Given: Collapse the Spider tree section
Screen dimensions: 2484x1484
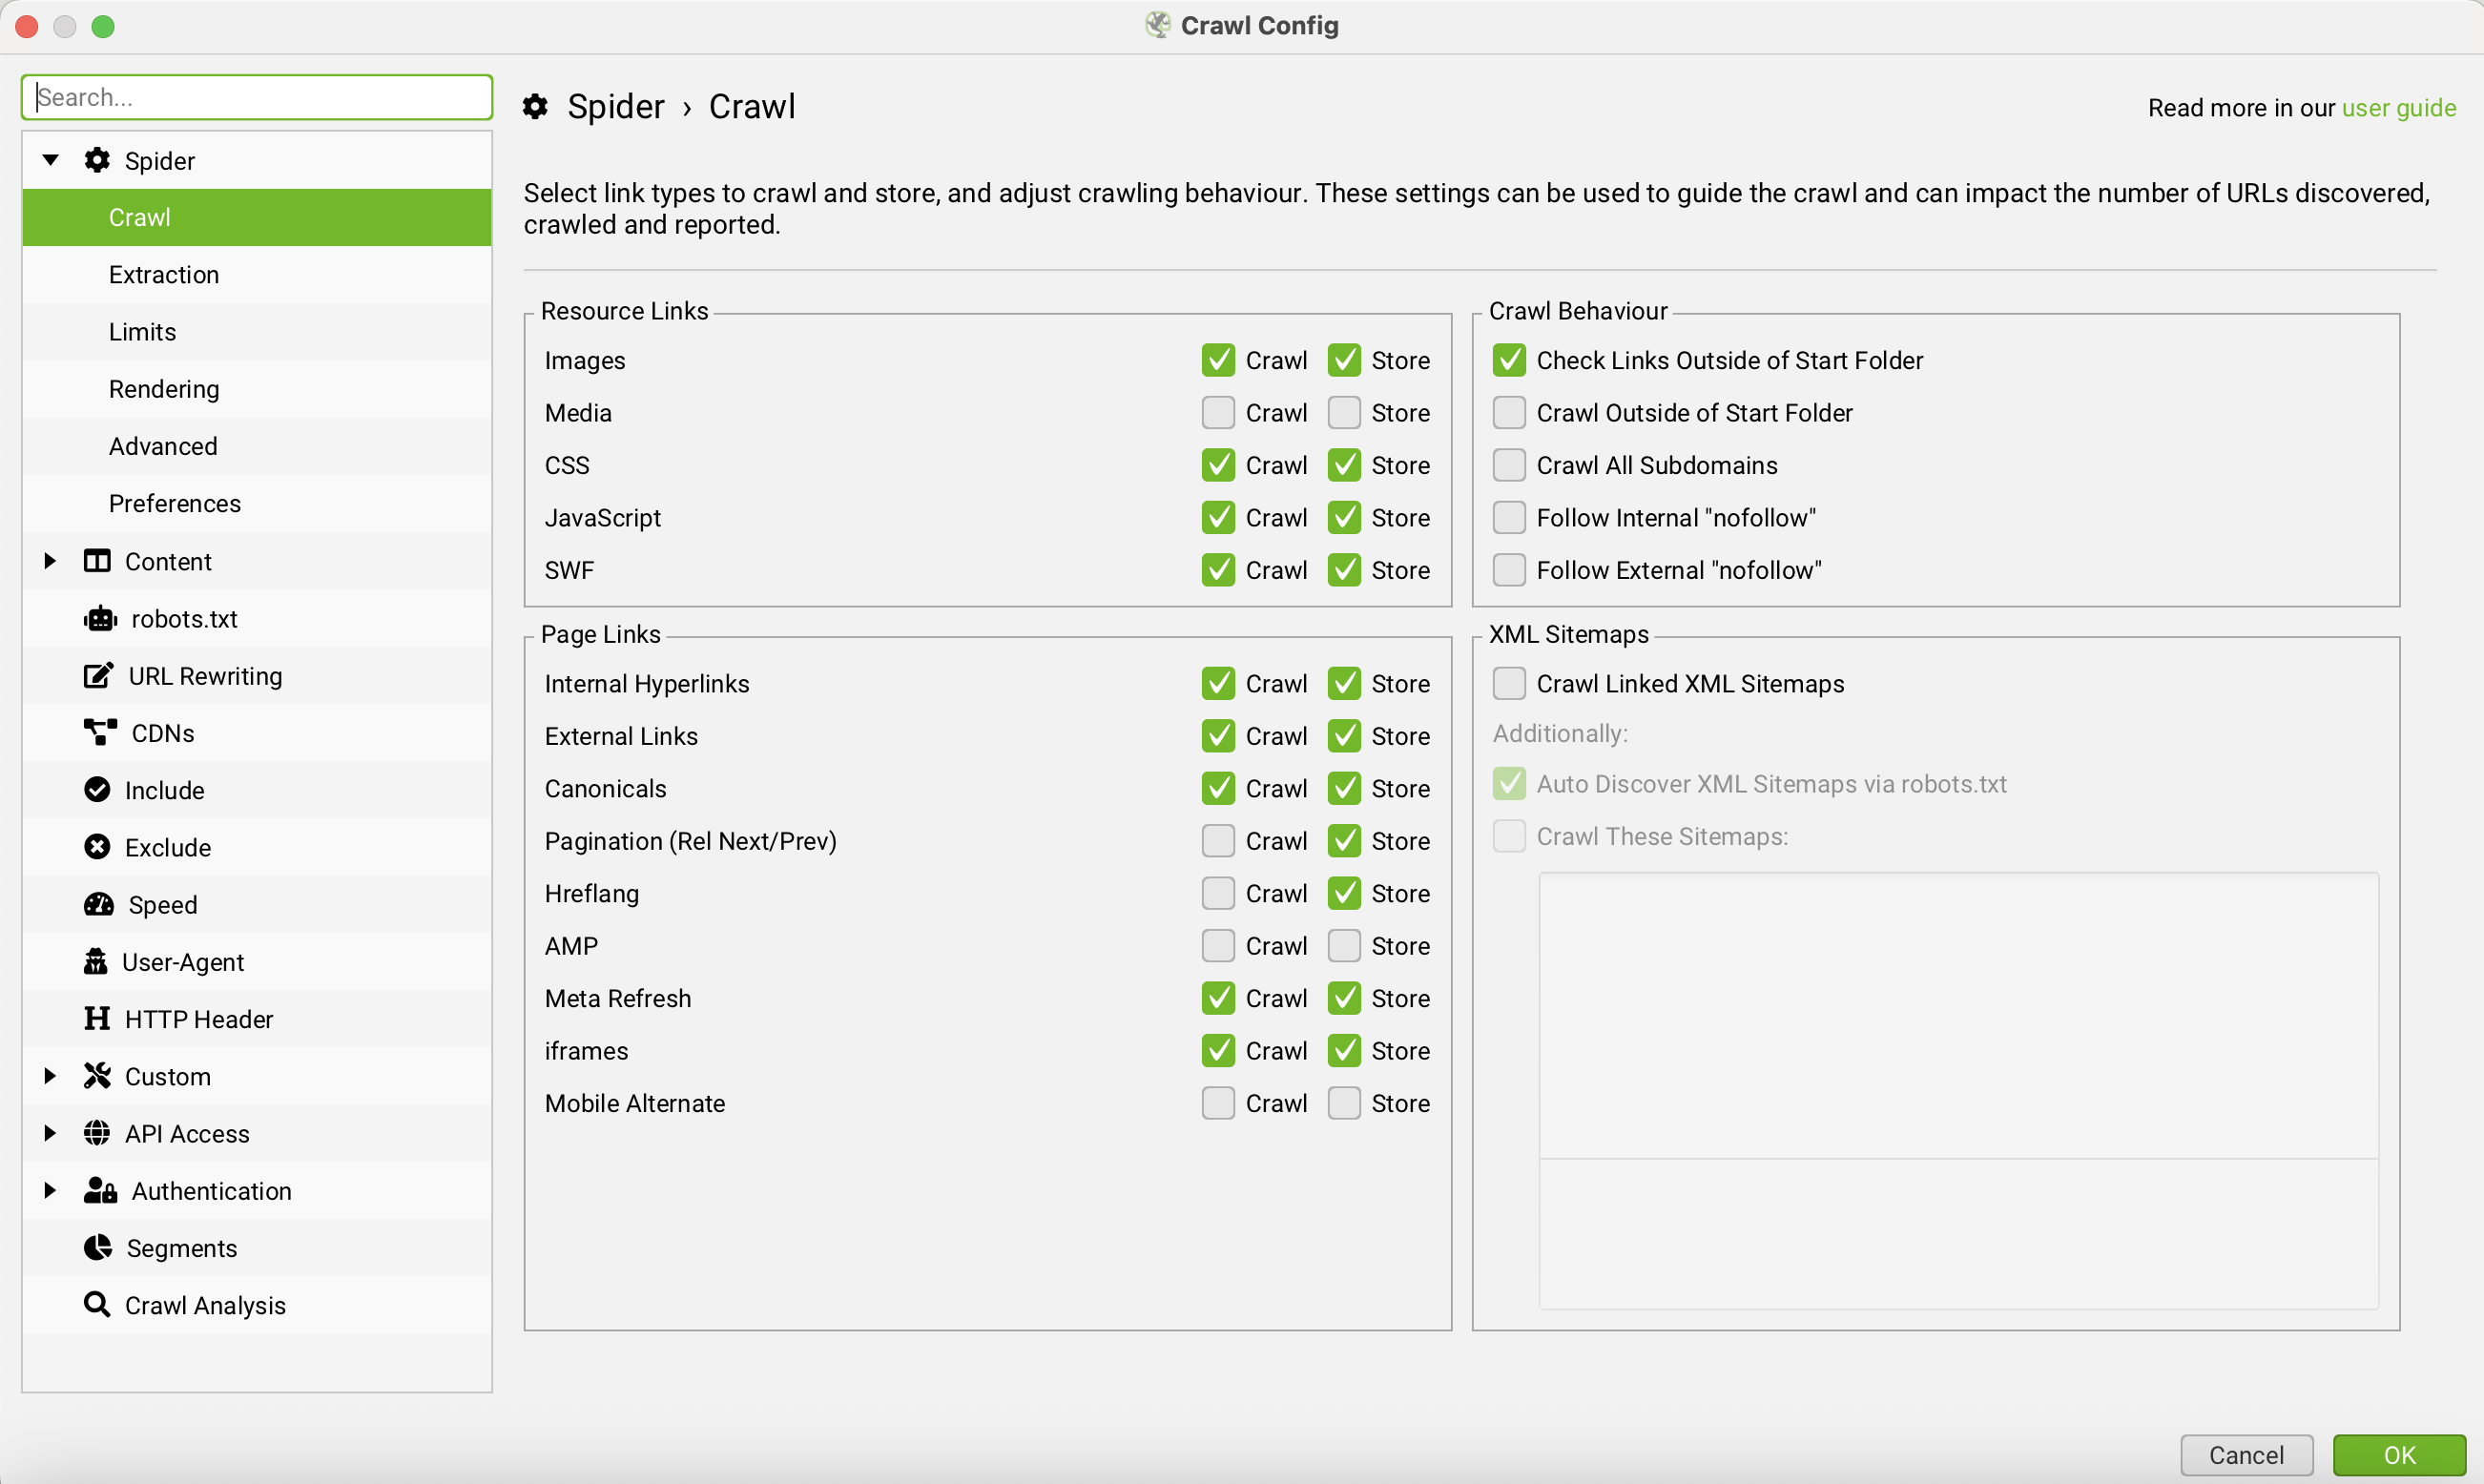Looking at the screenshot, I should coord(50,160).
